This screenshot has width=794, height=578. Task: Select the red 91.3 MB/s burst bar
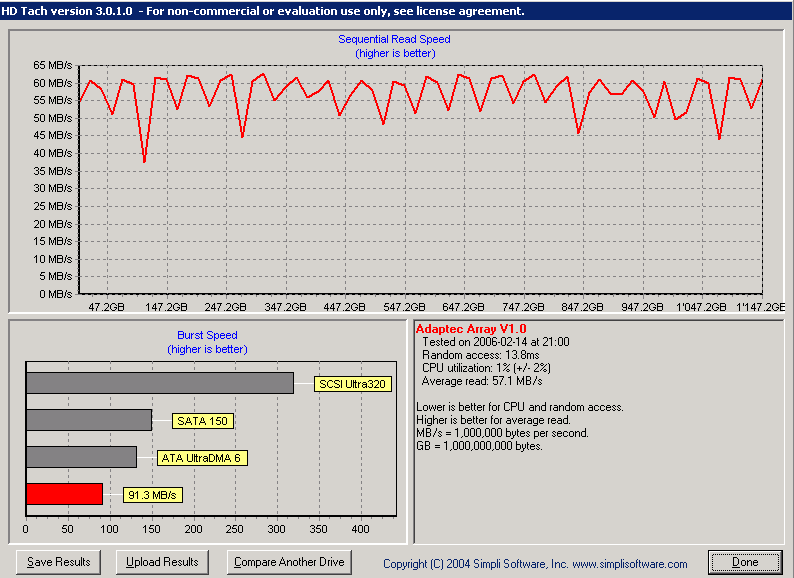[64, 494]
